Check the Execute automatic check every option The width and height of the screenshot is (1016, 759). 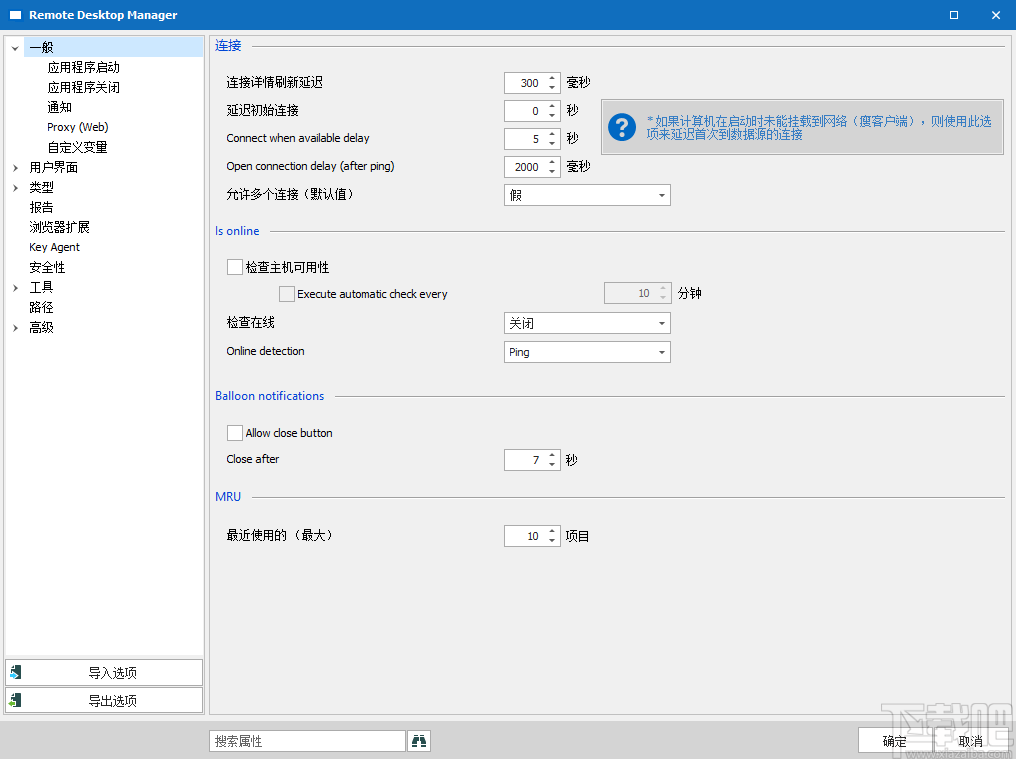pos(287,294)
